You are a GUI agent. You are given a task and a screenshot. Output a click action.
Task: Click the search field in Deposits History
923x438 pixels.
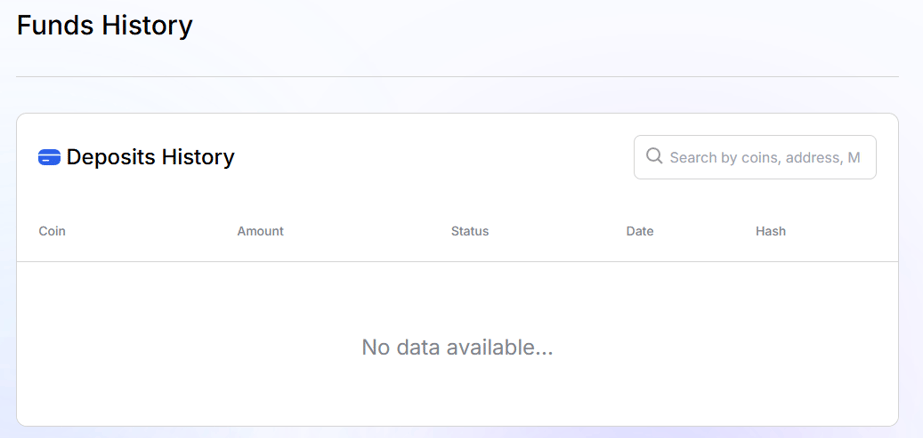point(755,157)
